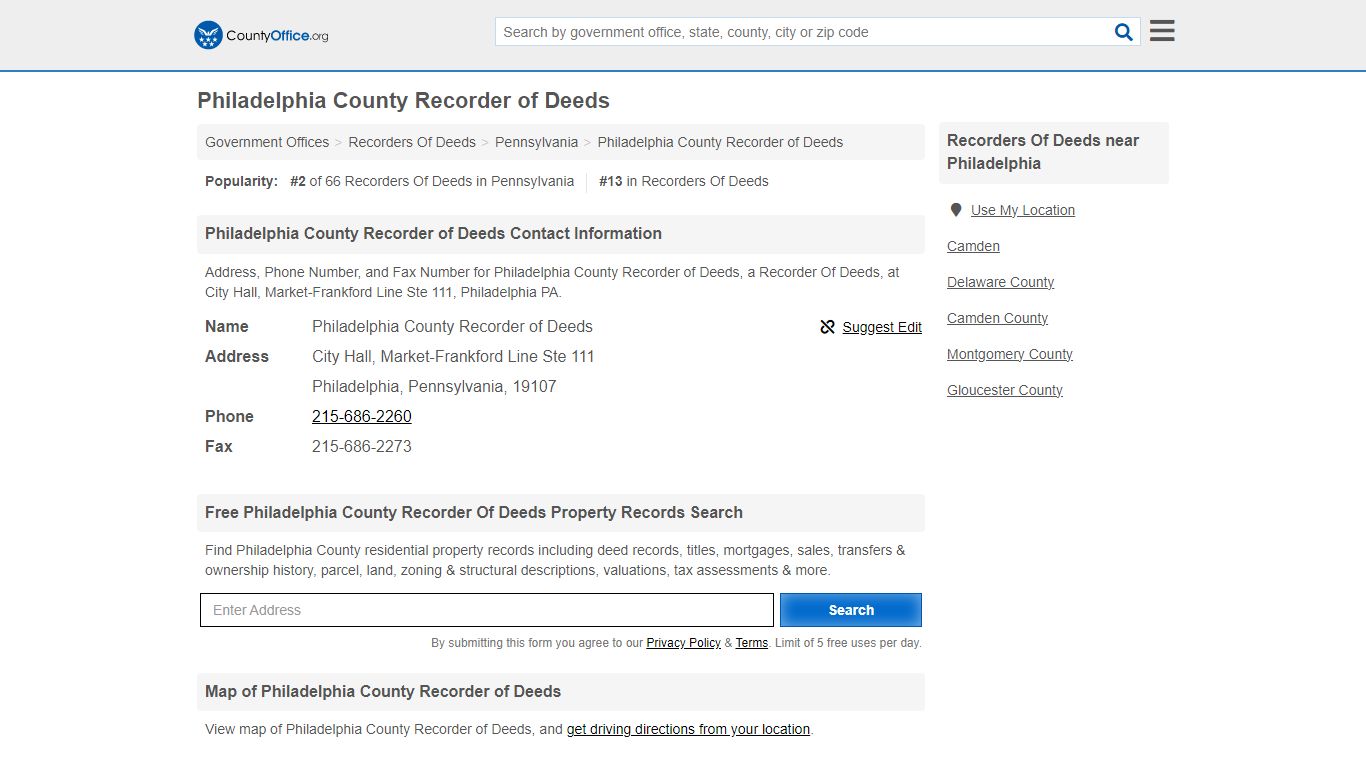Click the Enter Address field

[487, 610]
